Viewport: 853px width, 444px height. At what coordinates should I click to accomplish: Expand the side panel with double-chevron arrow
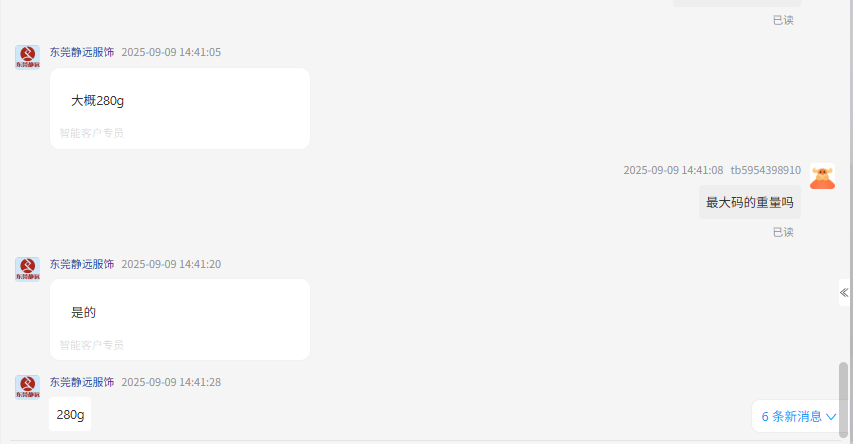coord(844,293)
